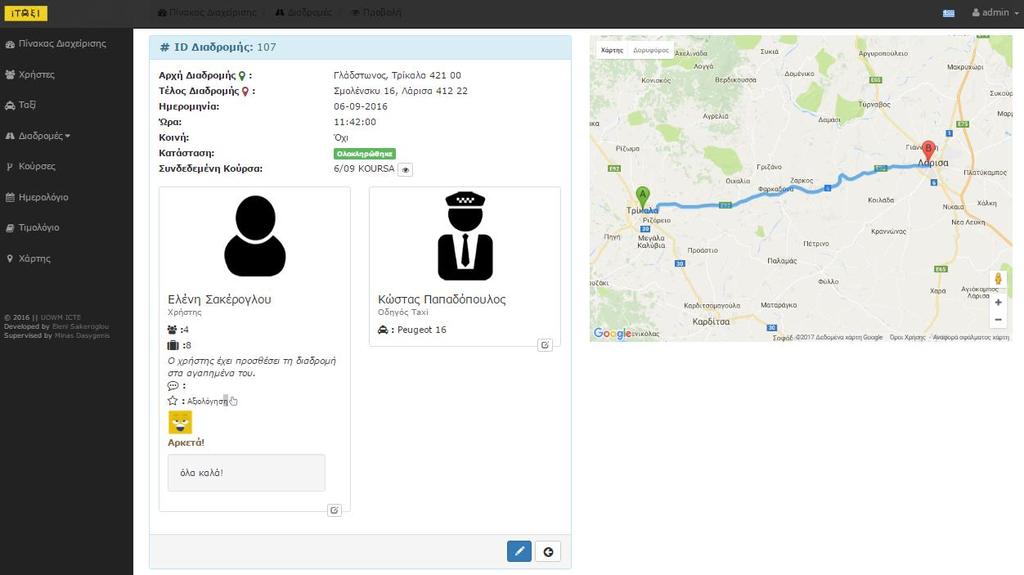The height and width of the screenshot is (575, 1024).
Task: Open Πίνακας Διαχείρισης in the sidebar
Action: [56, 44]
